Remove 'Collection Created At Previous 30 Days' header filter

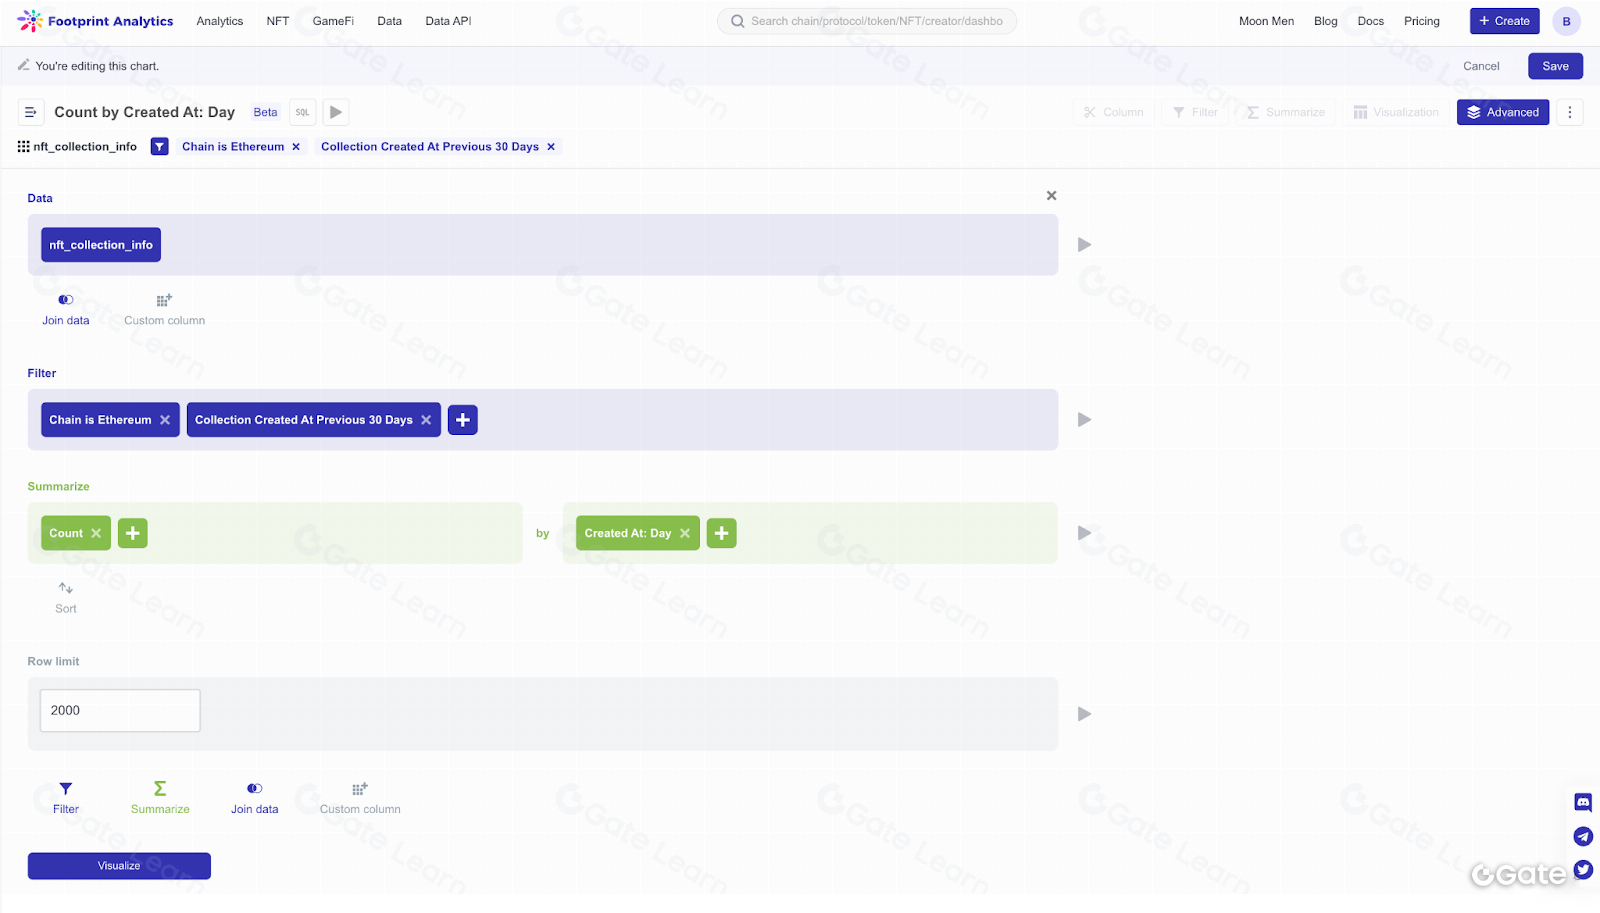551,147
